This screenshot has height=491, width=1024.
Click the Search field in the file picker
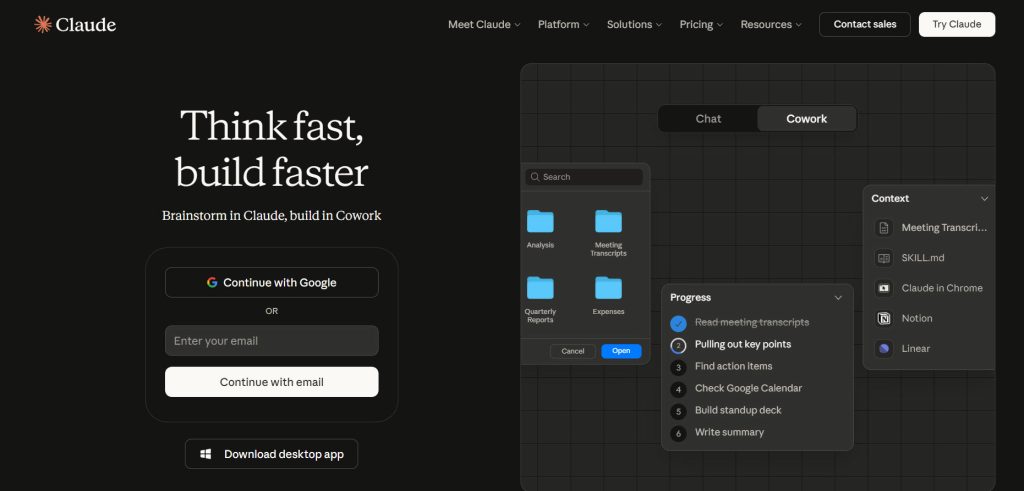(x=584, y=177)
